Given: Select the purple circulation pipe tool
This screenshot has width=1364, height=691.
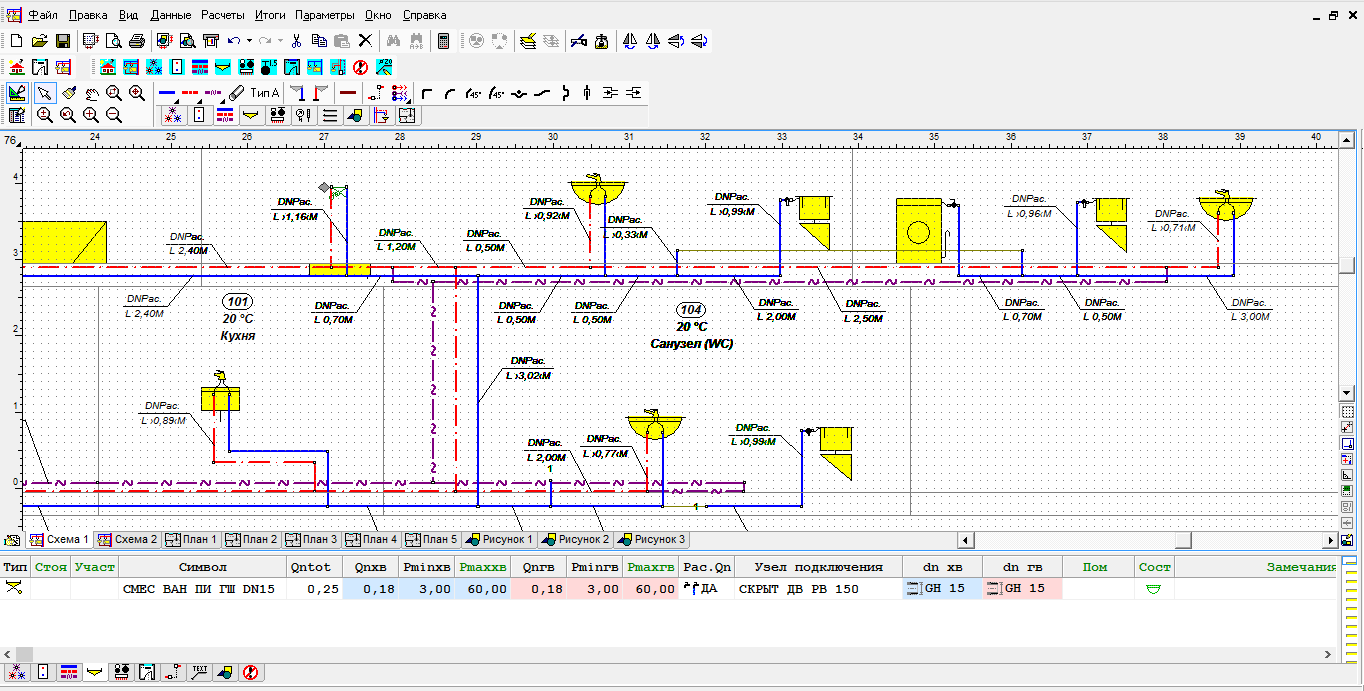Looking at the screenshot, I should pos(214,92).
